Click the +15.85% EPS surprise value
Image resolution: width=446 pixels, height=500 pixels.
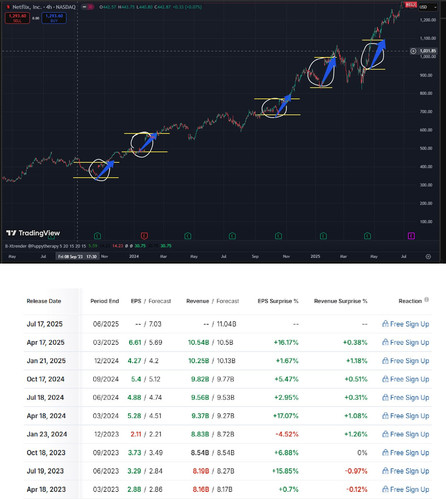[x=285, y=471]
